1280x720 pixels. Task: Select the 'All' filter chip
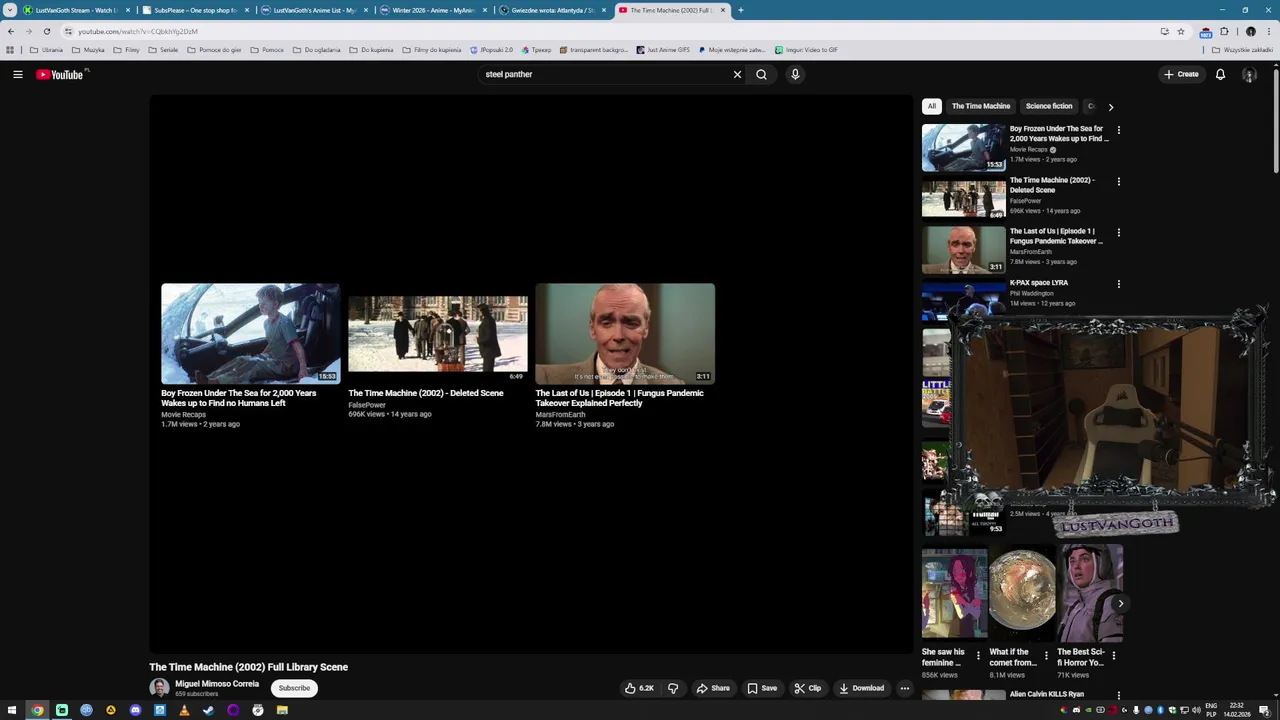[x=931, y=106]
